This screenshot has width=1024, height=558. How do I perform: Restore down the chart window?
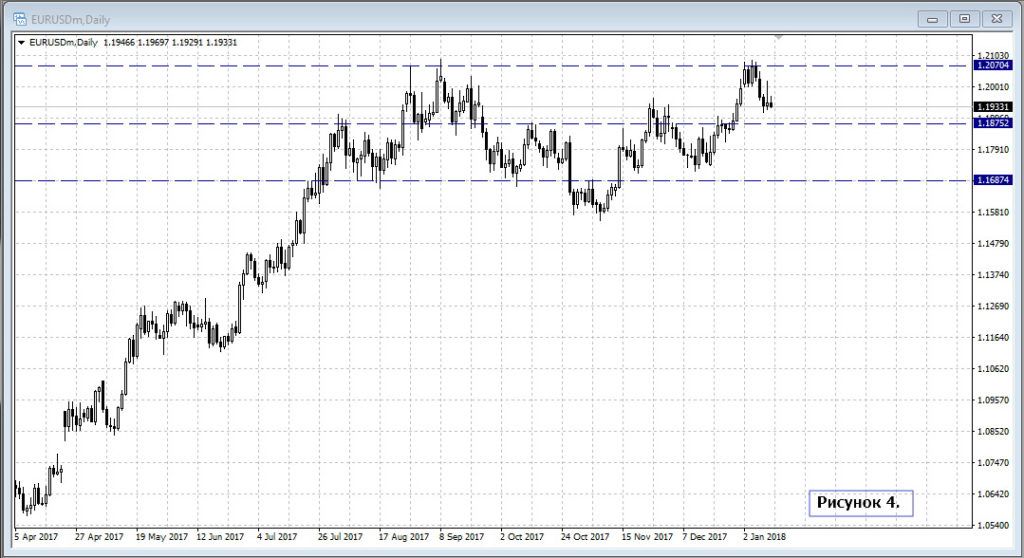964,18
